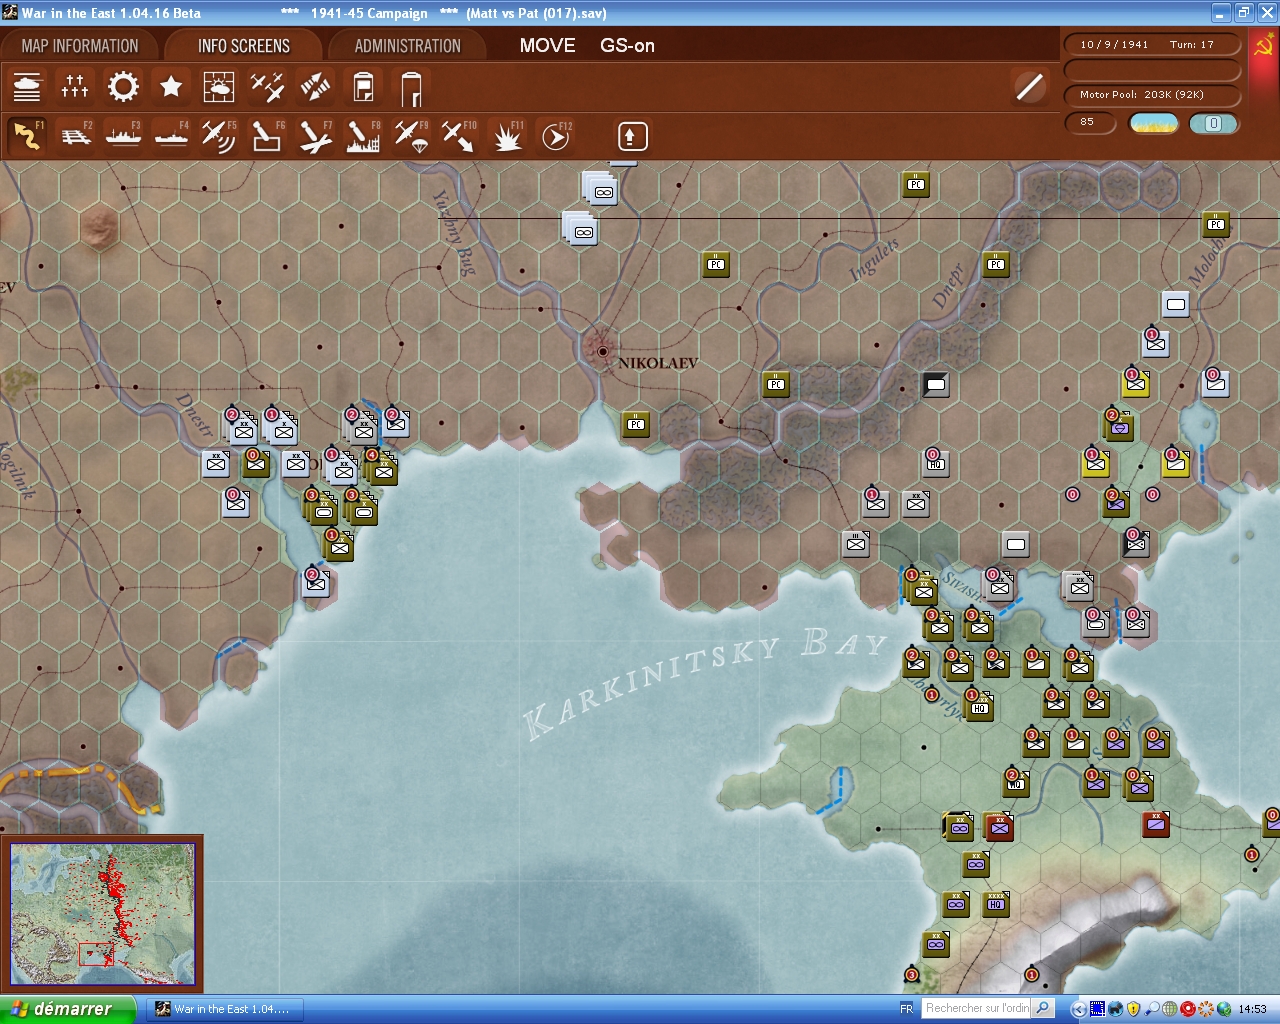Toggle the light-blue 0 indicator
The width and height of the screenshot is (1280, 1024).
coord(1213,123)
